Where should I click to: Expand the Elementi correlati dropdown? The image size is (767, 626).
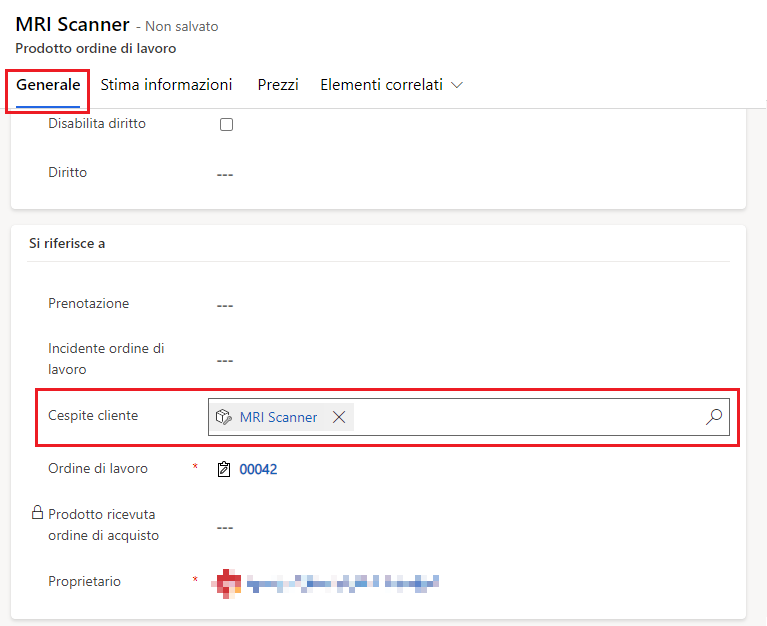tap(391, 85)
